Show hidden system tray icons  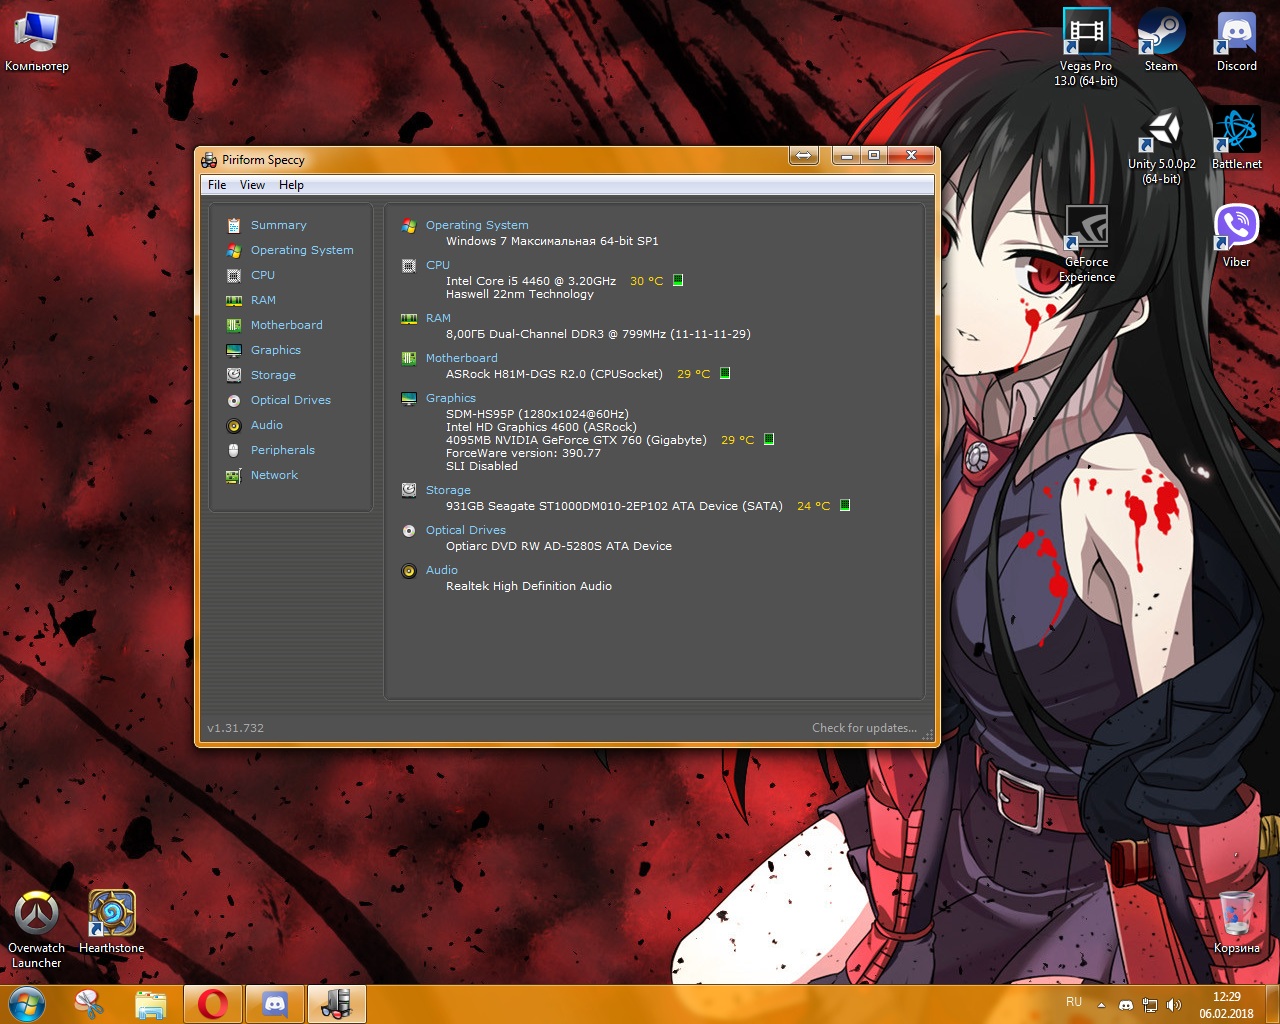click(1101, 1005)
